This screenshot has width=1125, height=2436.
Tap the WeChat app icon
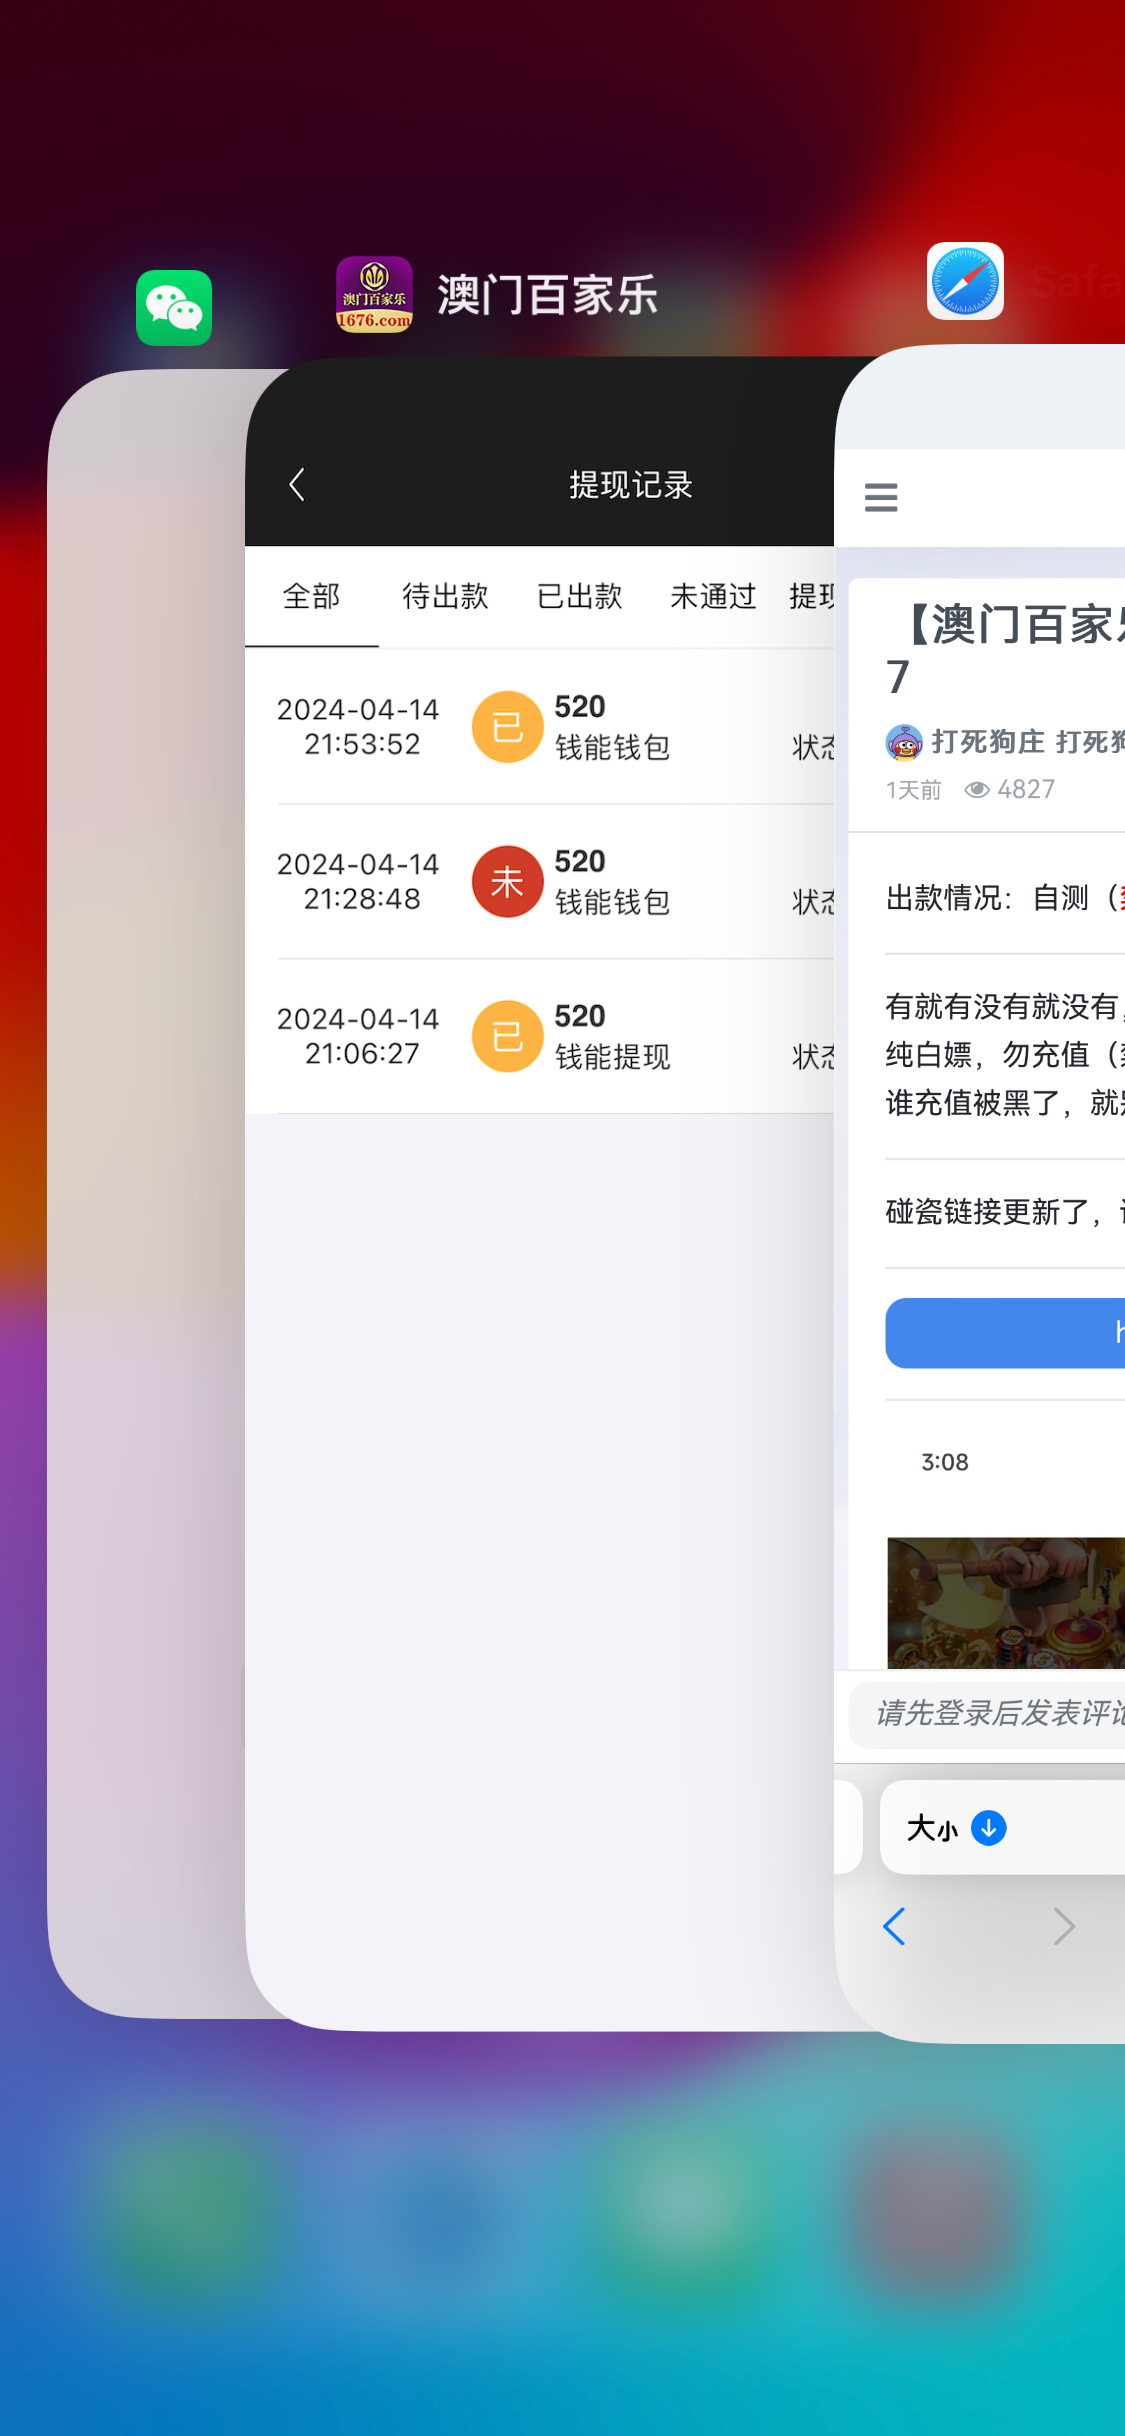tap(174, 308)
